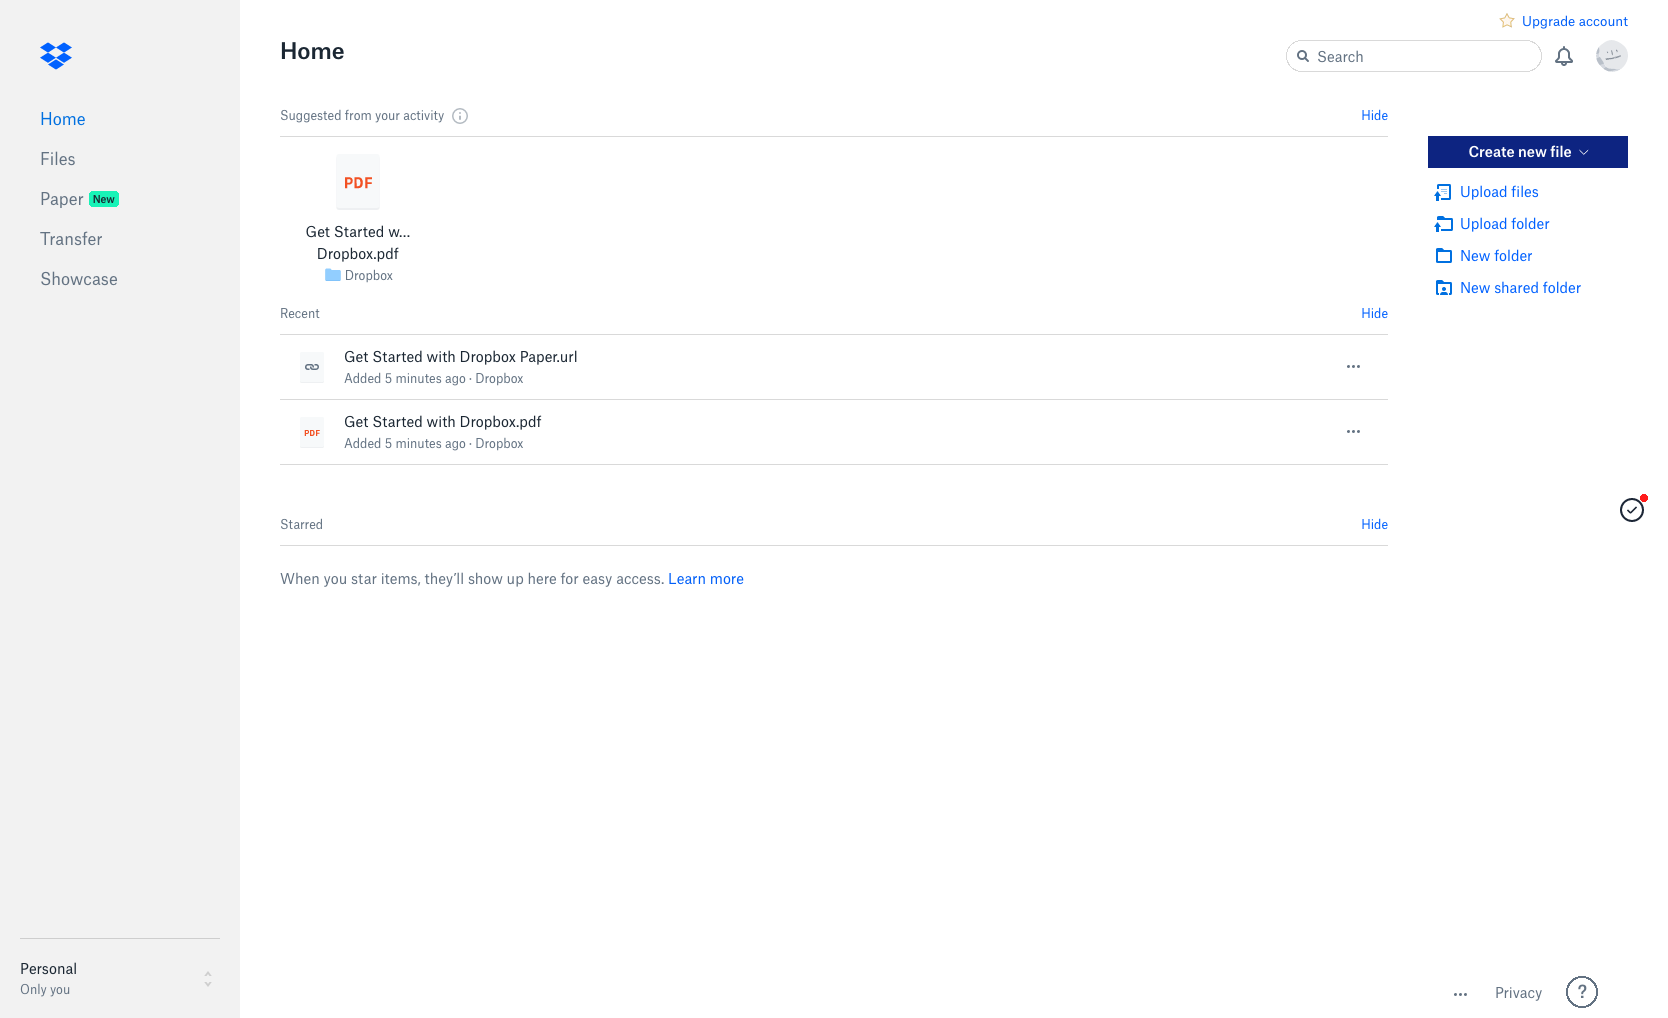Go to Home in the sidebar
Screen dimensions: 1668x1018
pos(63,119)
